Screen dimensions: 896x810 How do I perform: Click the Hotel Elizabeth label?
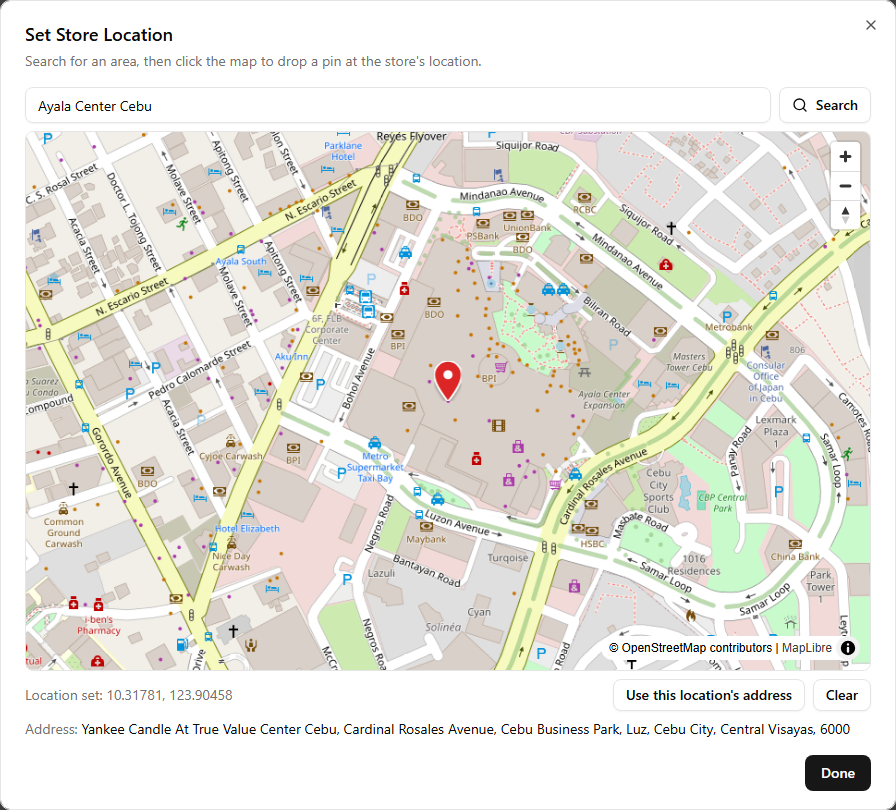coord(247,528)
